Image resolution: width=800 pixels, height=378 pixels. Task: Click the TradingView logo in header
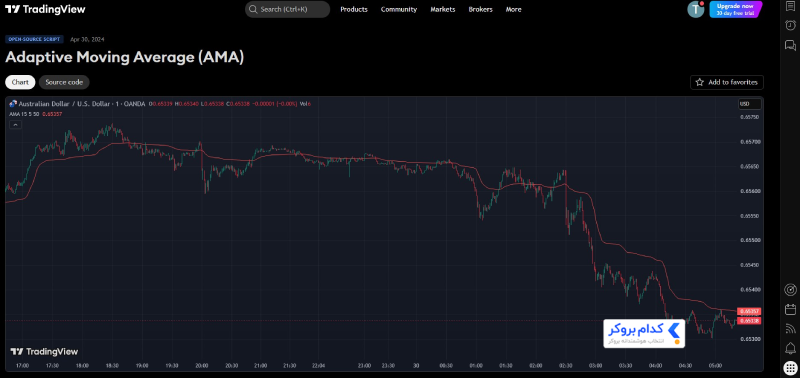[x=45, y=9]
